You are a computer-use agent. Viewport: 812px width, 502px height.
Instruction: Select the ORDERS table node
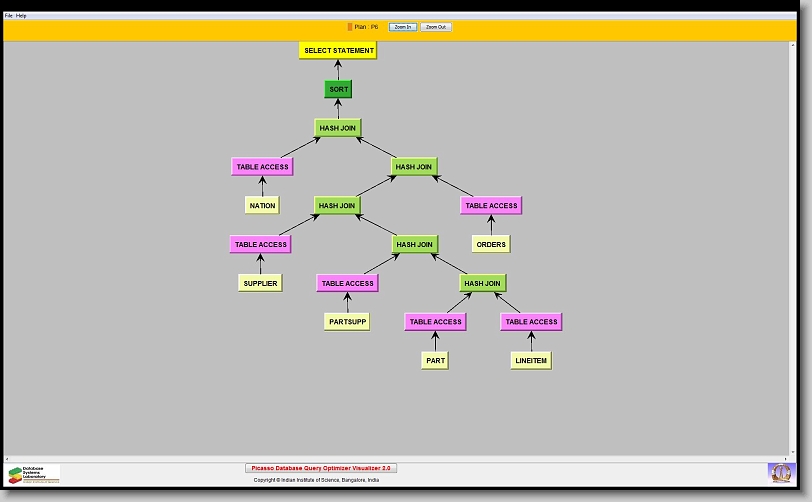coord(491,244)
